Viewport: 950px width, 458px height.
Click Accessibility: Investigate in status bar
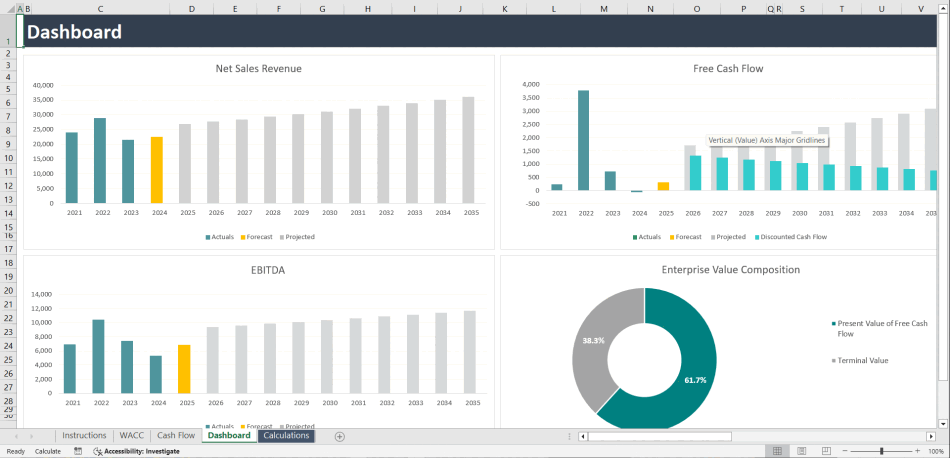pos(136,451)
